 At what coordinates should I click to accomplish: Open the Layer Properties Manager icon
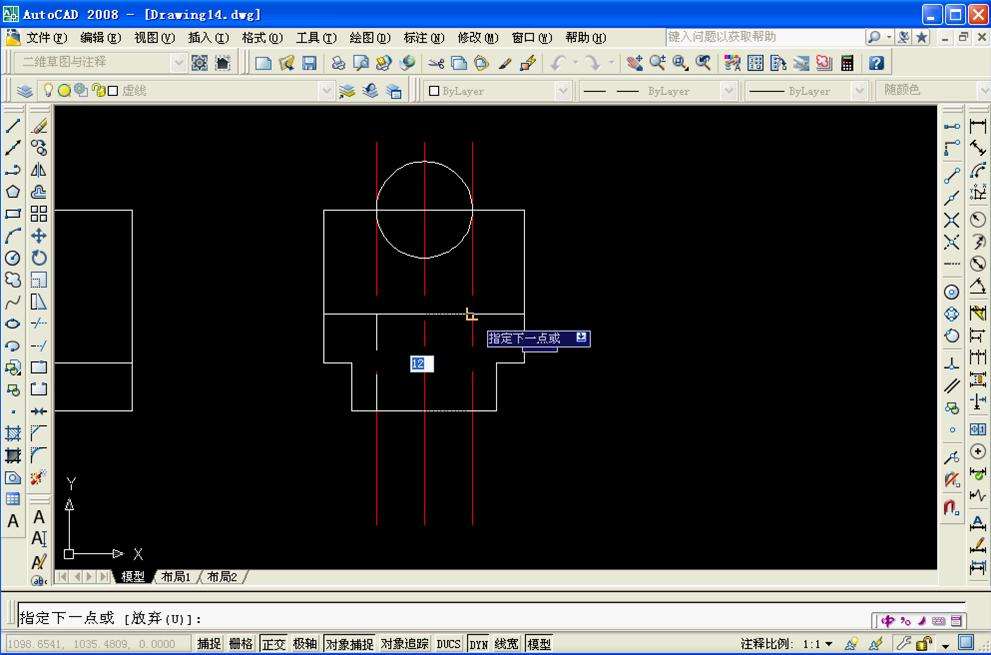[x=25, y=91]
